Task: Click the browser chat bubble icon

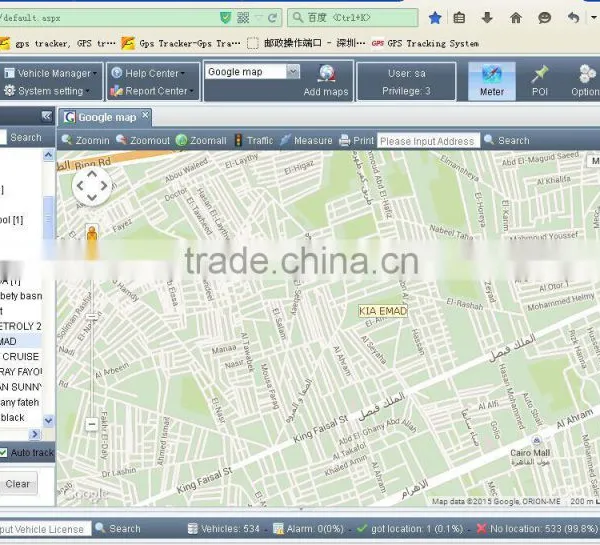Action: pyautogui.click(x=544, y=18)
